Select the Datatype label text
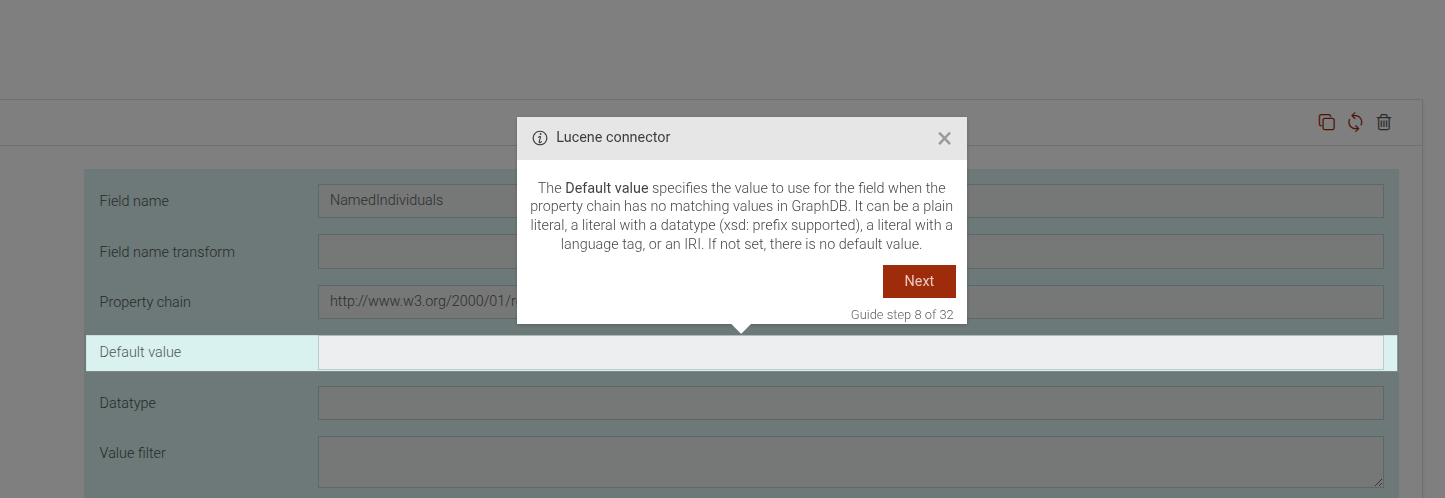1445x498 pixels. tap(128, 403)
